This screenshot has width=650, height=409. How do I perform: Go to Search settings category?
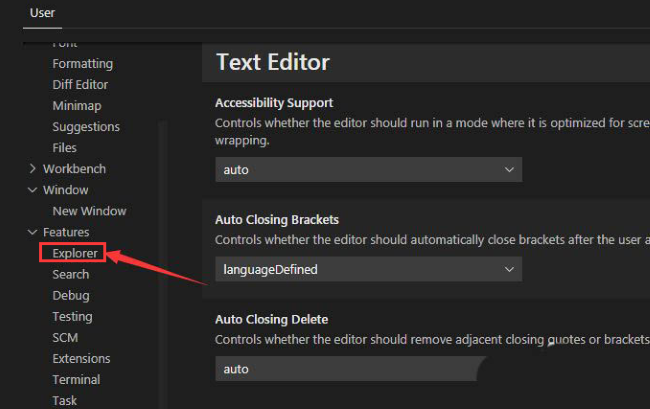click(70, 274)
